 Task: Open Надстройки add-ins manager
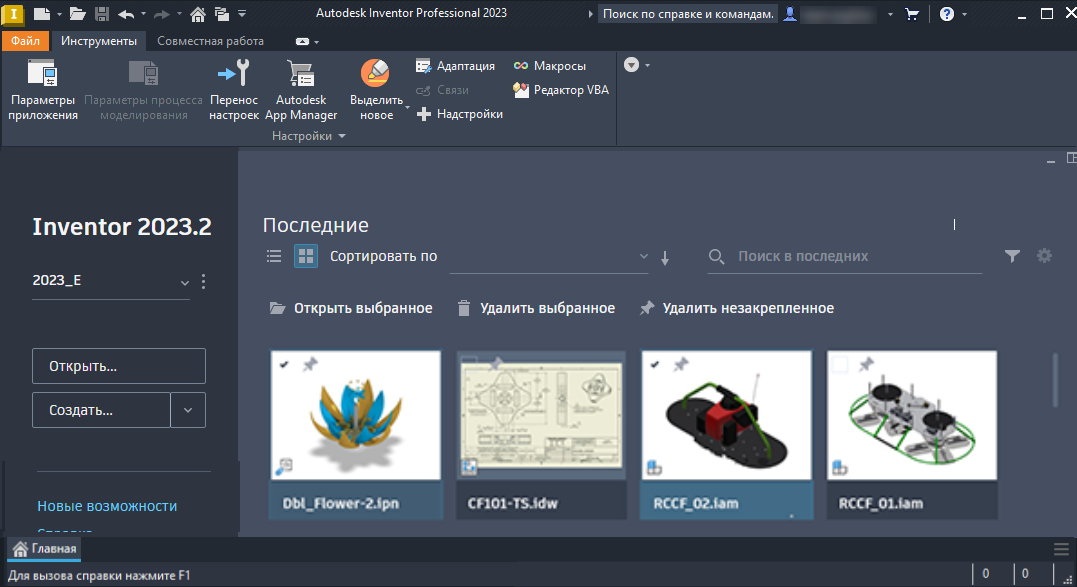point(460,114)
